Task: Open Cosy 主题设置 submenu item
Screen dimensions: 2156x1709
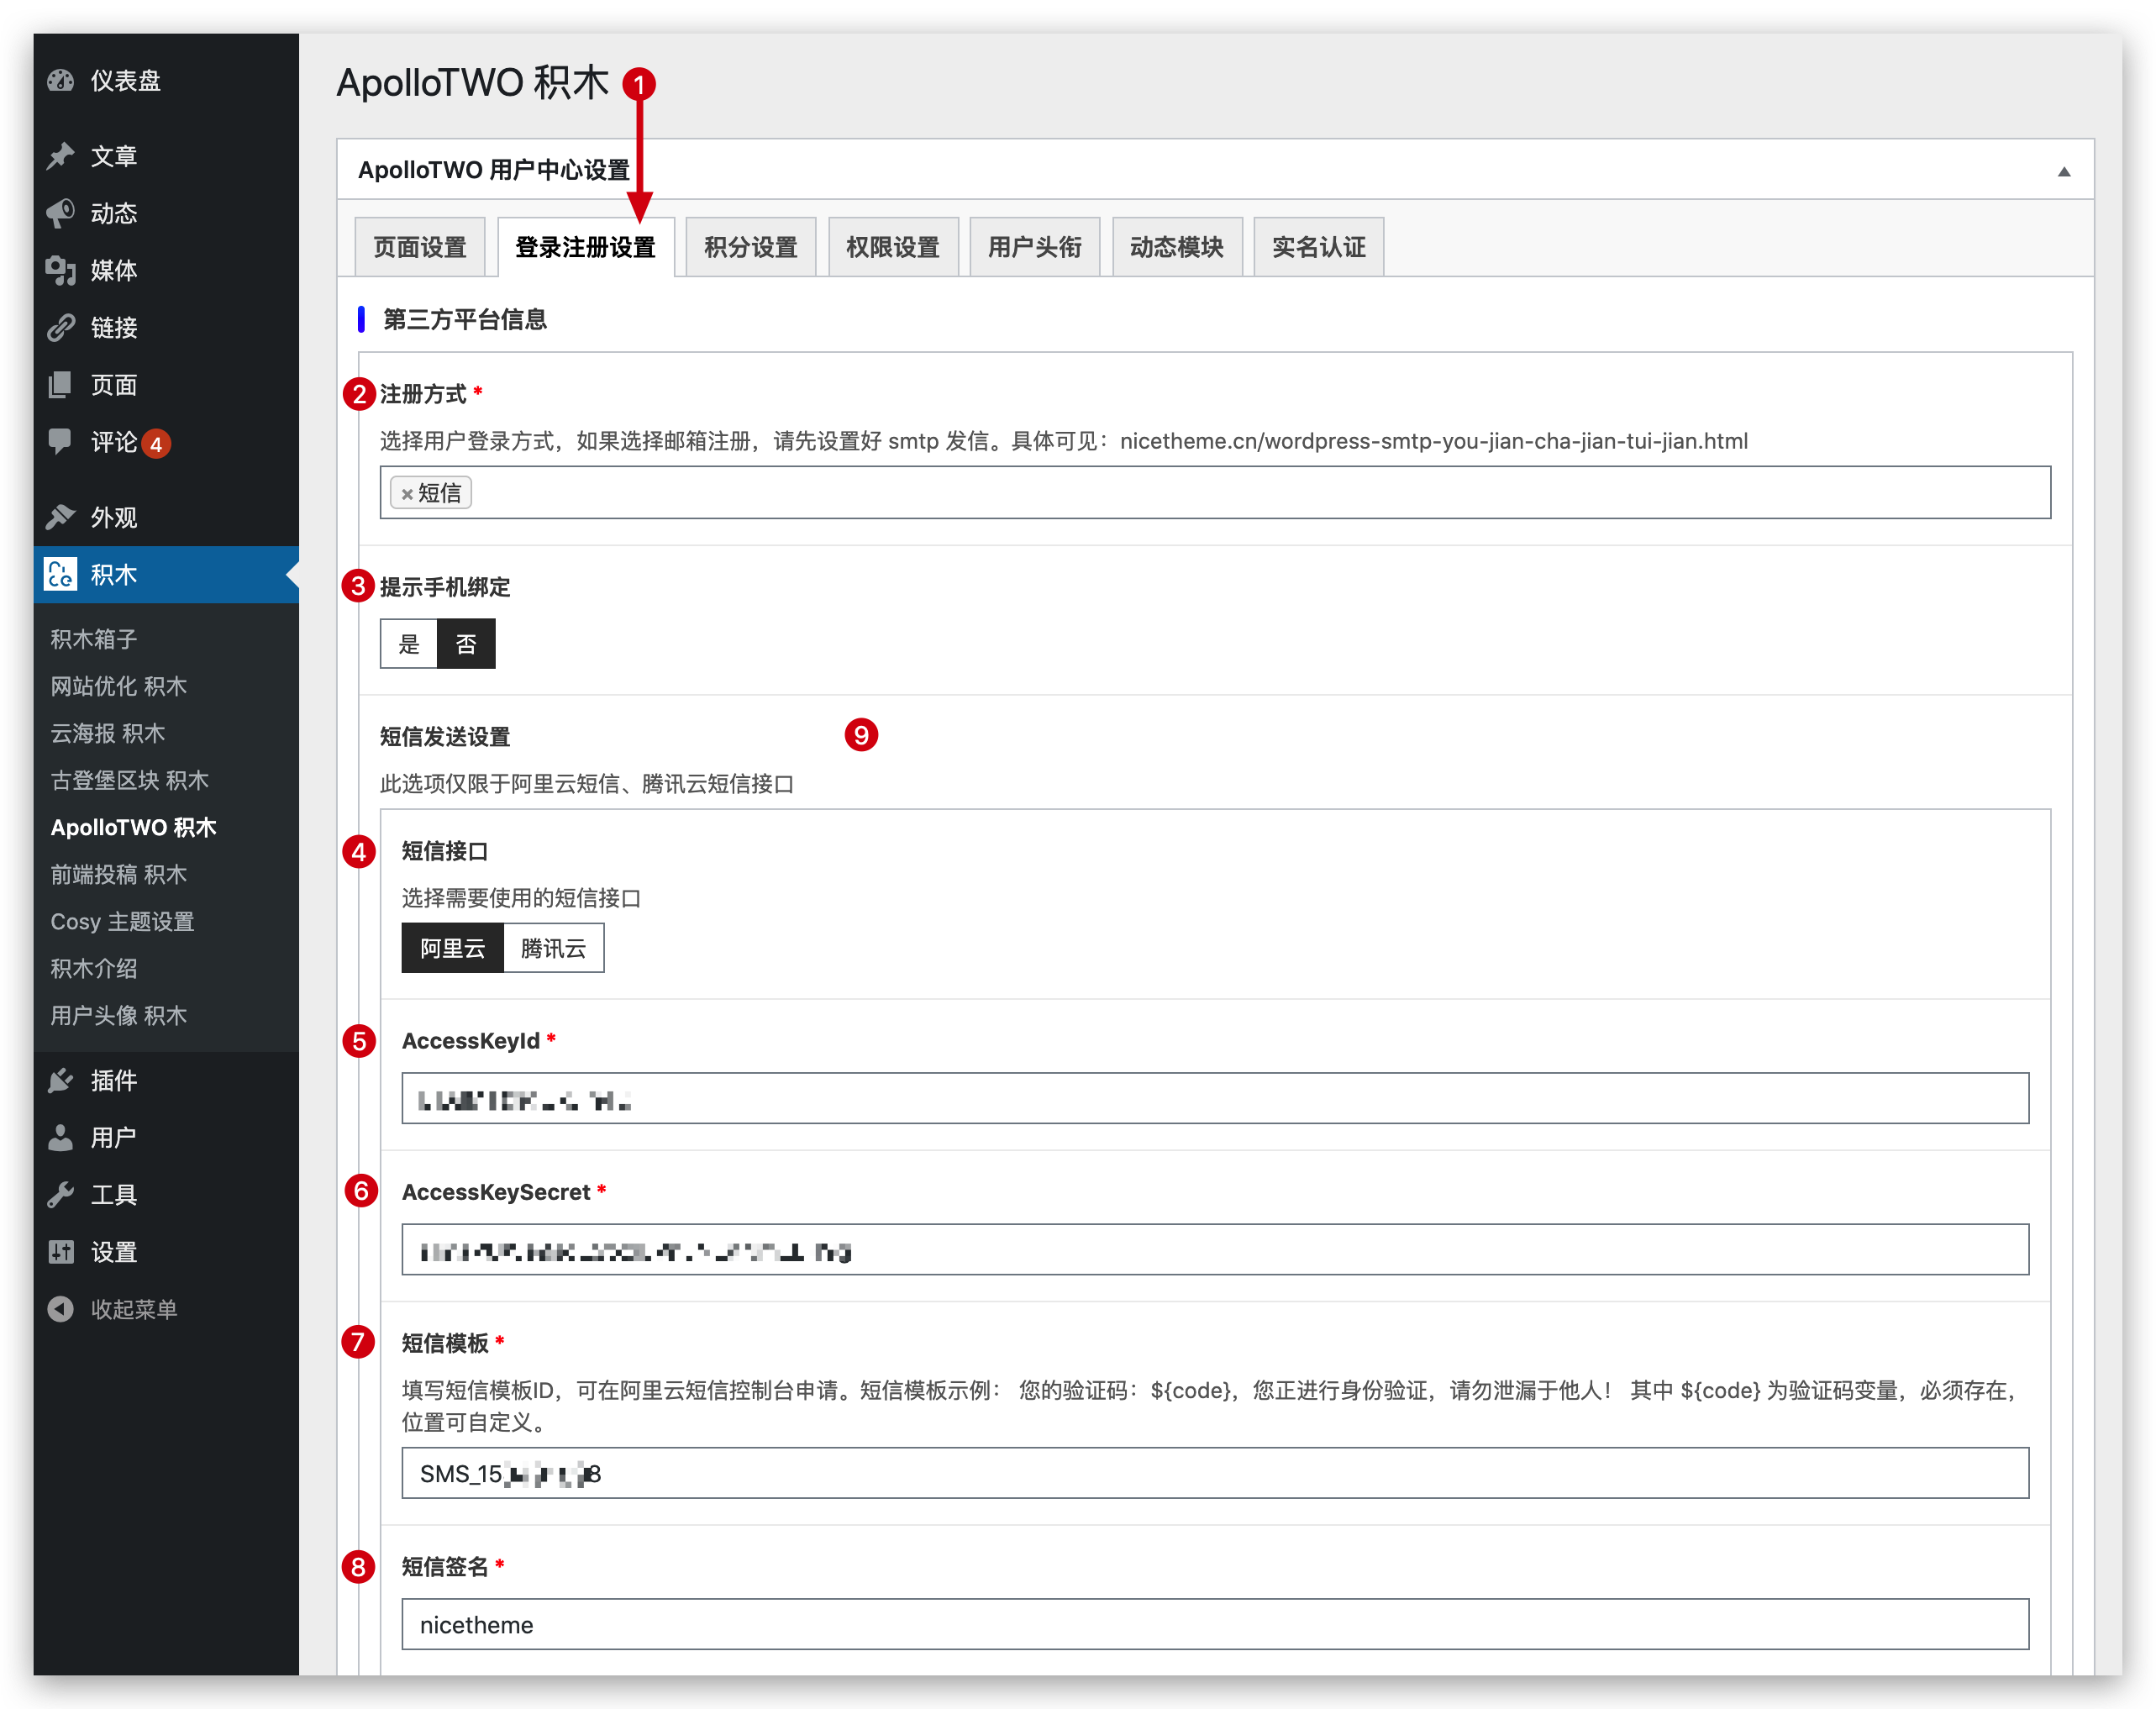Action: 123,921
